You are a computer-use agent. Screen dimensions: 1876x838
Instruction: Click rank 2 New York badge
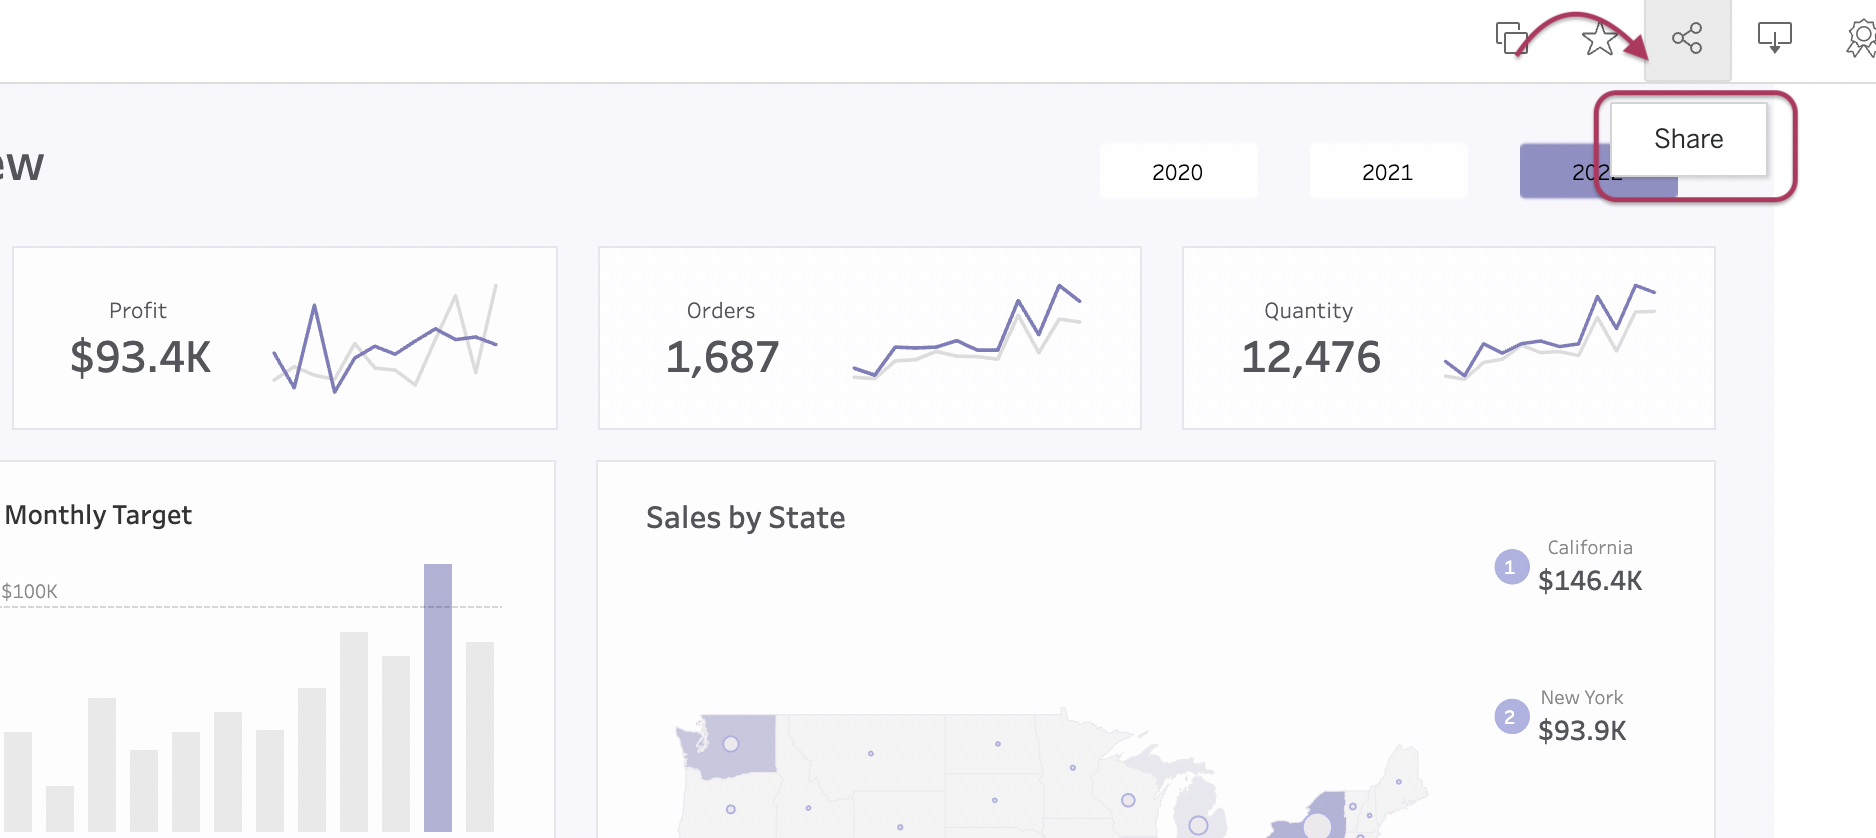coord(1511,717)
